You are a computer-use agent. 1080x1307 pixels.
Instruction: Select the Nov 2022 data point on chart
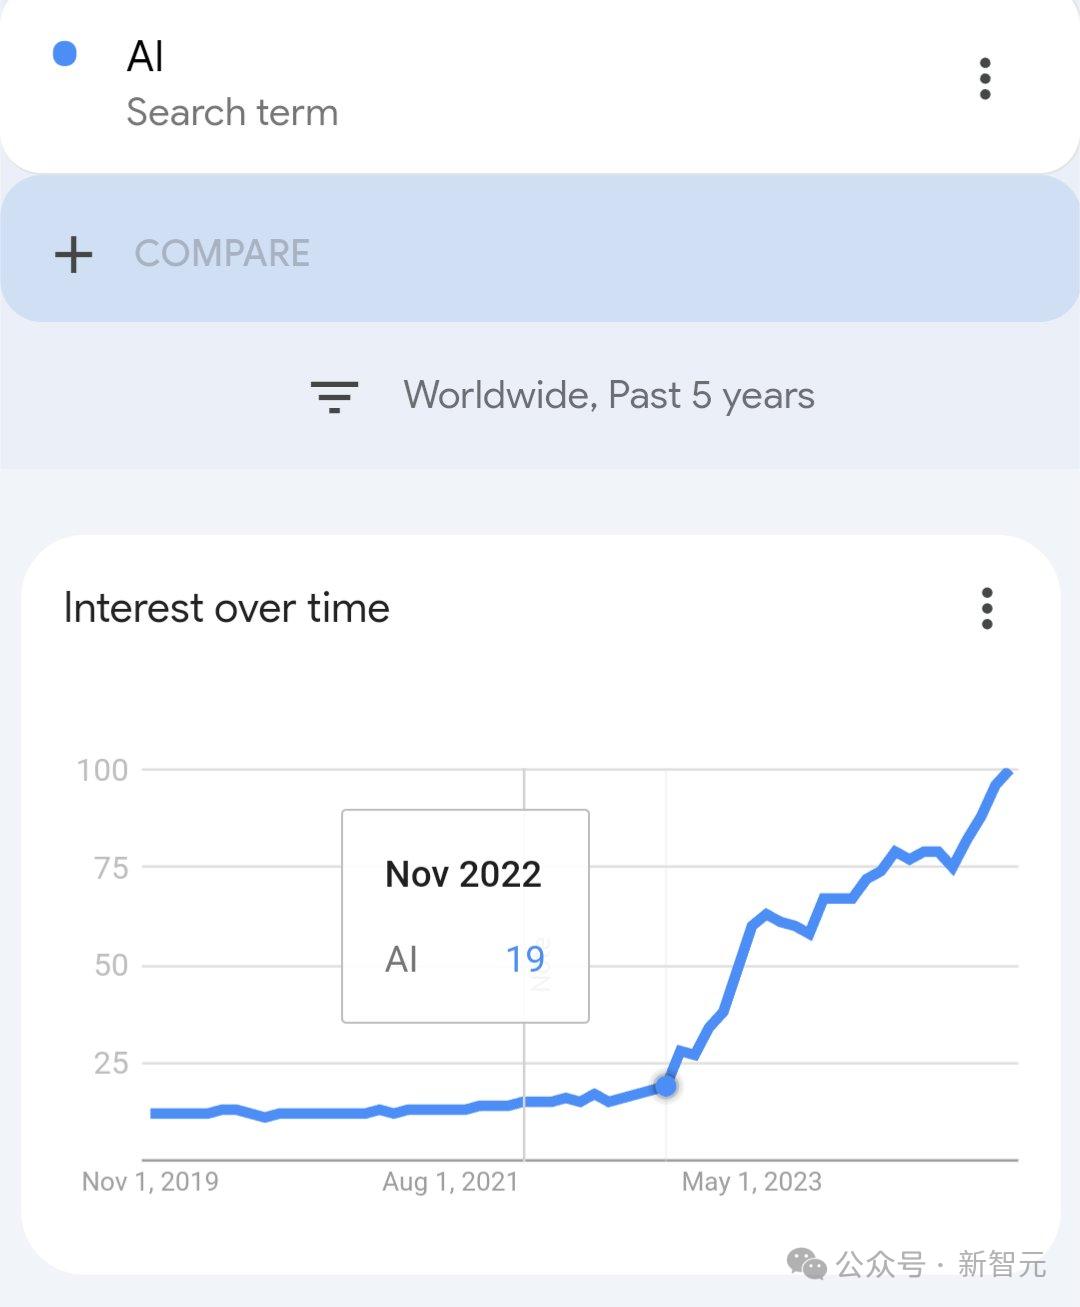click(666, 1084)
